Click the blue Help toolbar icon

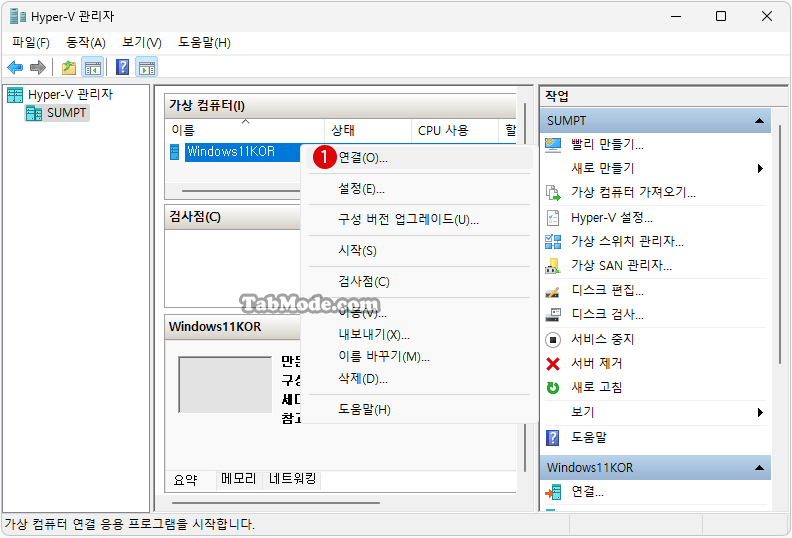[122, 67]
